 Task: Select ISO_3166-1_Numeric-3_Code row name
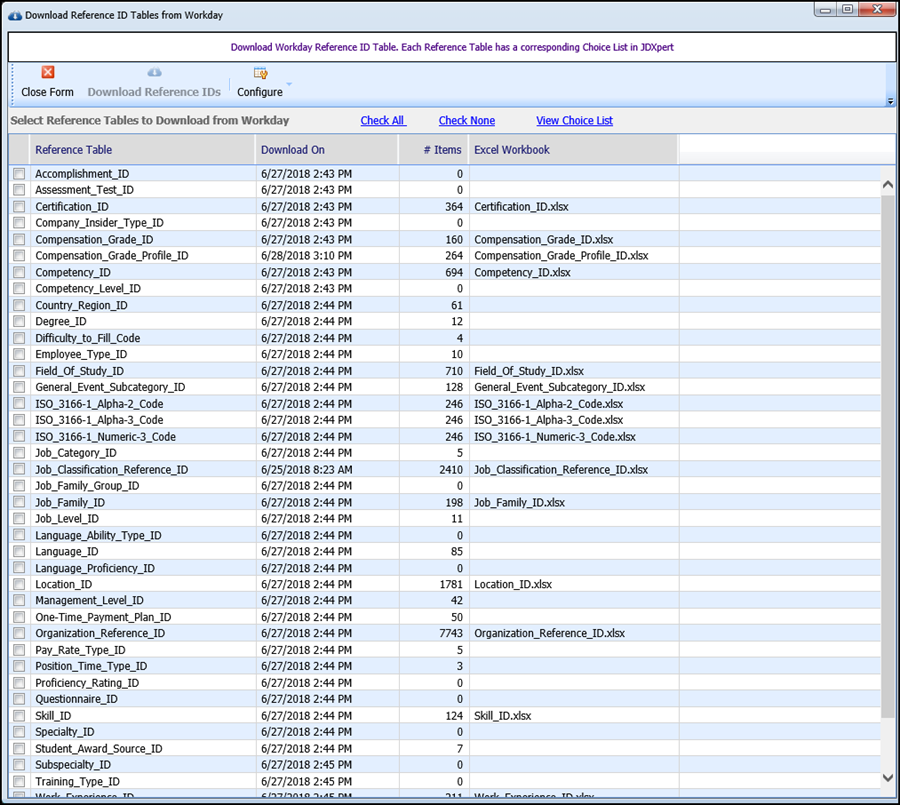pyautogui.click(x=106, y=436)
